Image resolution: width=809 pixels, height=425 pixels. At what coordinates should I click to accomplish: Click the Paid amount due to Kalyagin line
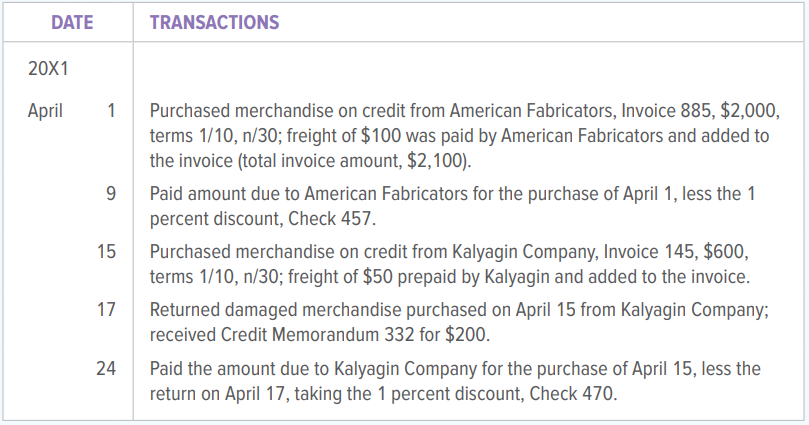tap(455, 369)
